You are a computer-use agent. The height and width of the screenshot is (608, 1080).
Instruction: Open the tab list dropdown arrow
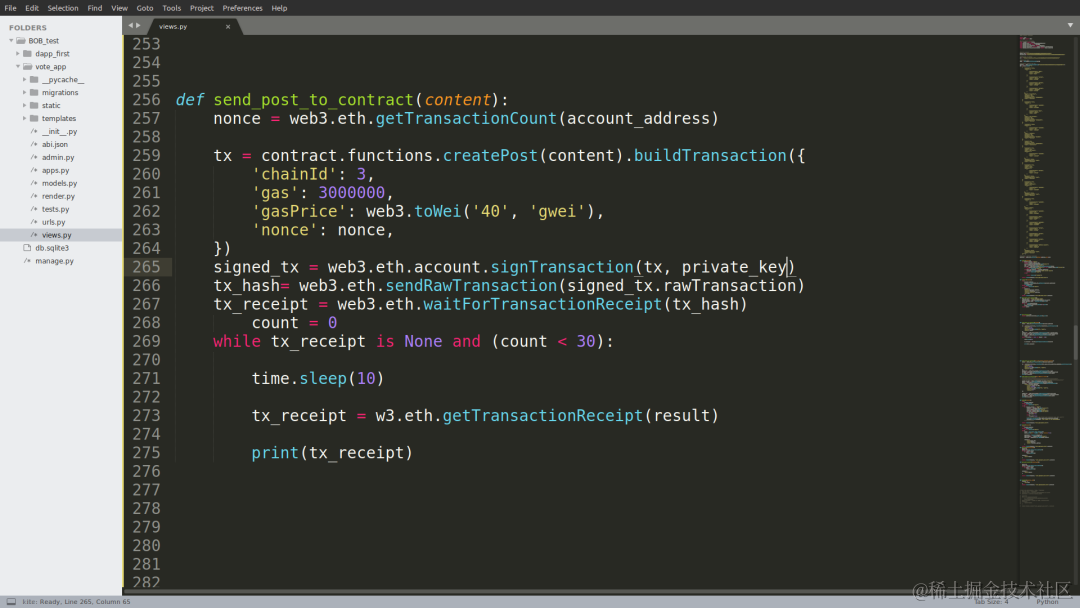click(x=1070, y=25)
